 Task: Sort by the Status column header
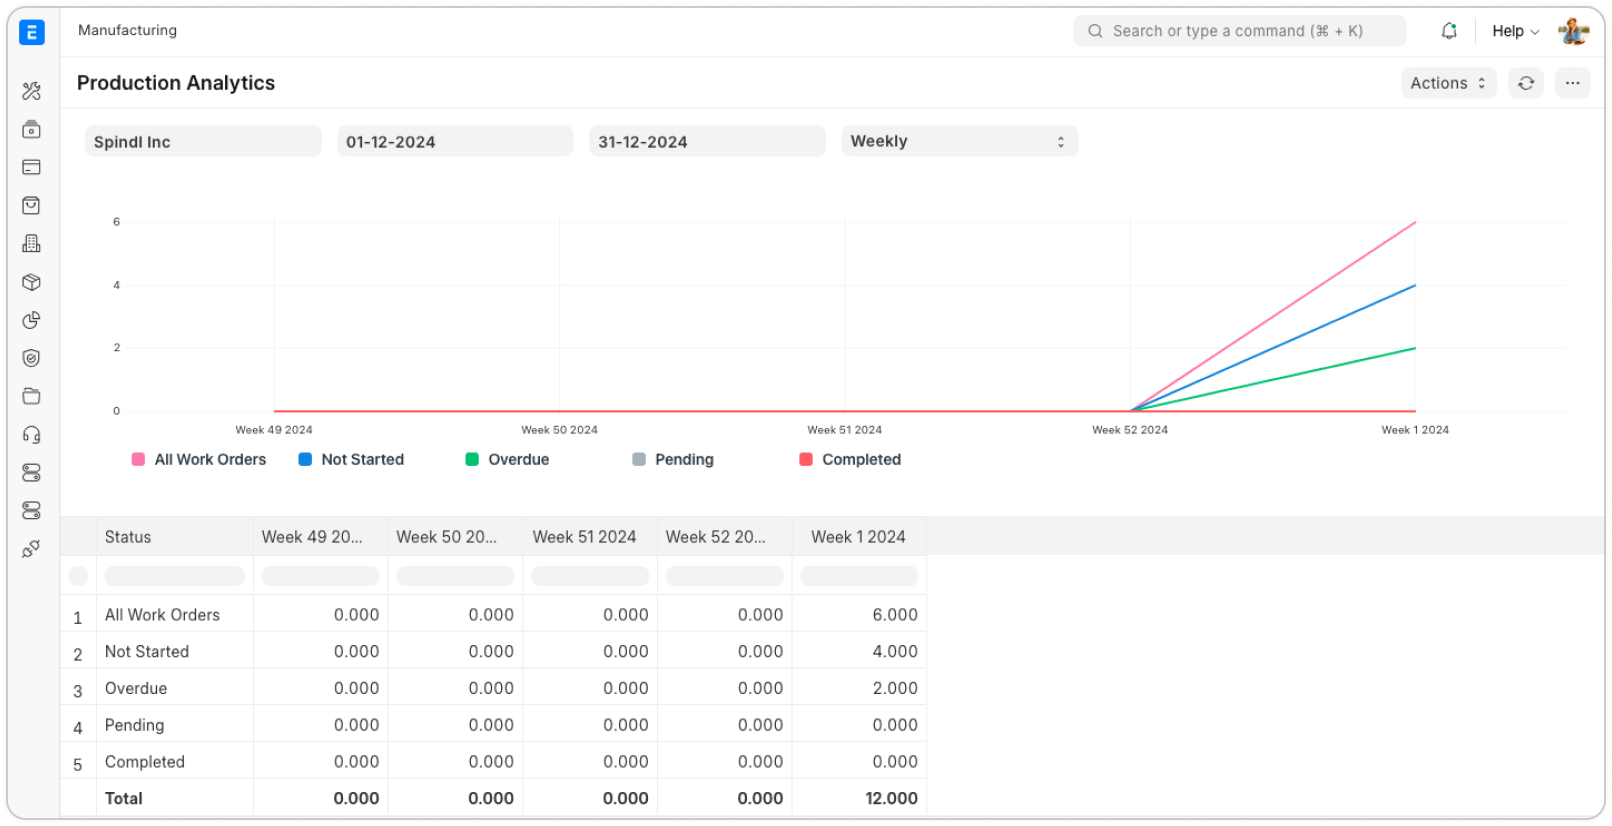click(175, 537)
